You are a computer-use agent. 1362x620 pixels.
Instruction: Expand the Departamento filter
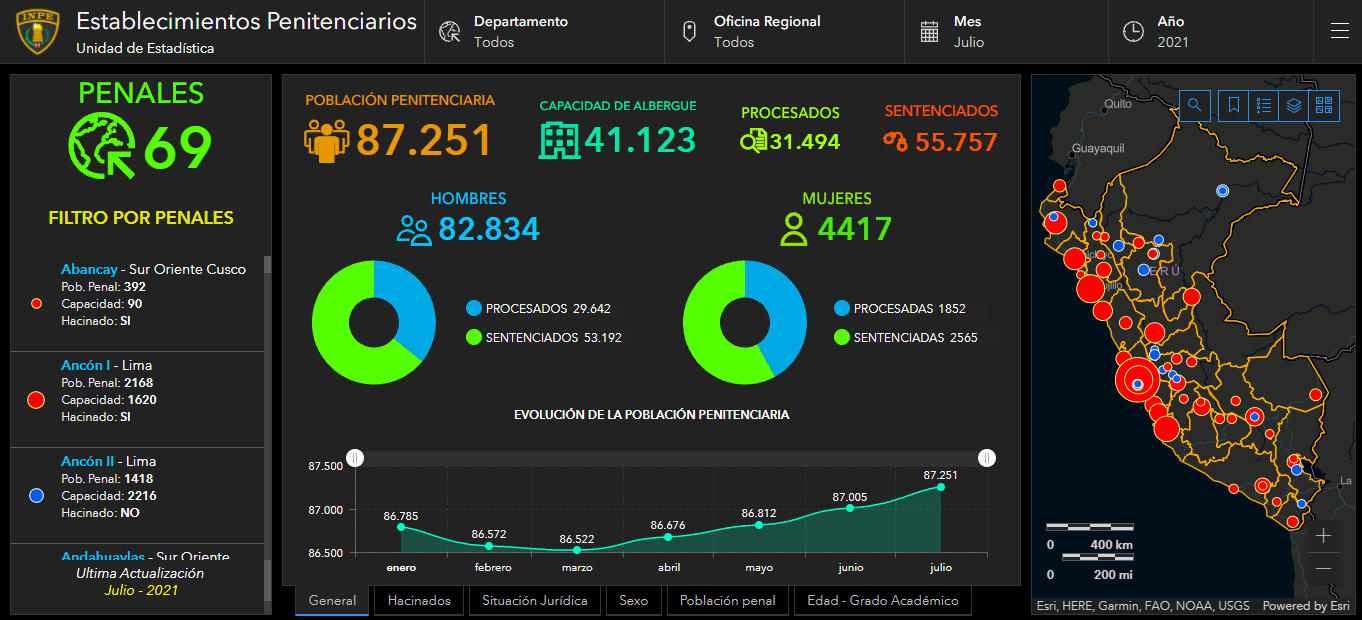[544, 31]
